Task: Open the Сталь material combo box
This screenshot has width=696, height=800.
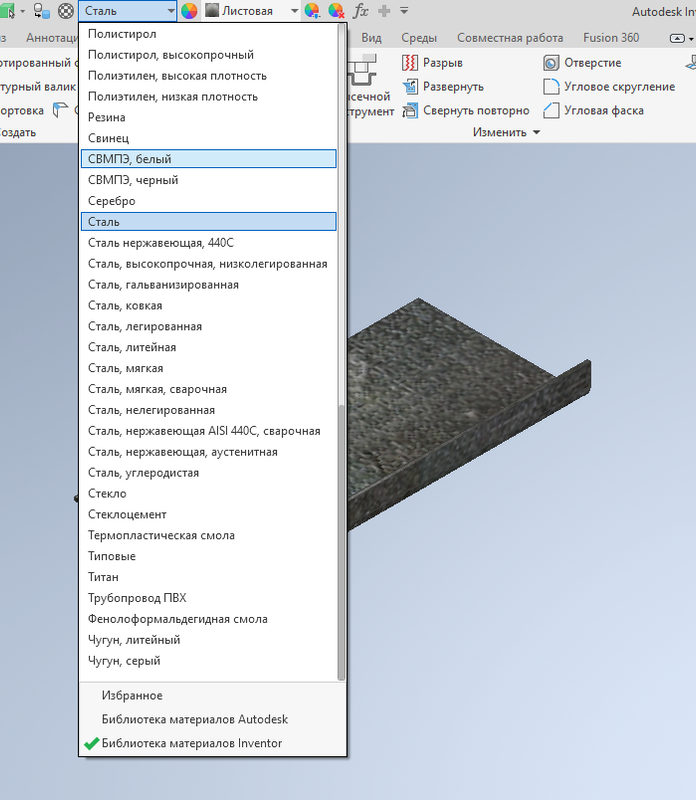Action: click(x=128, y=11)
